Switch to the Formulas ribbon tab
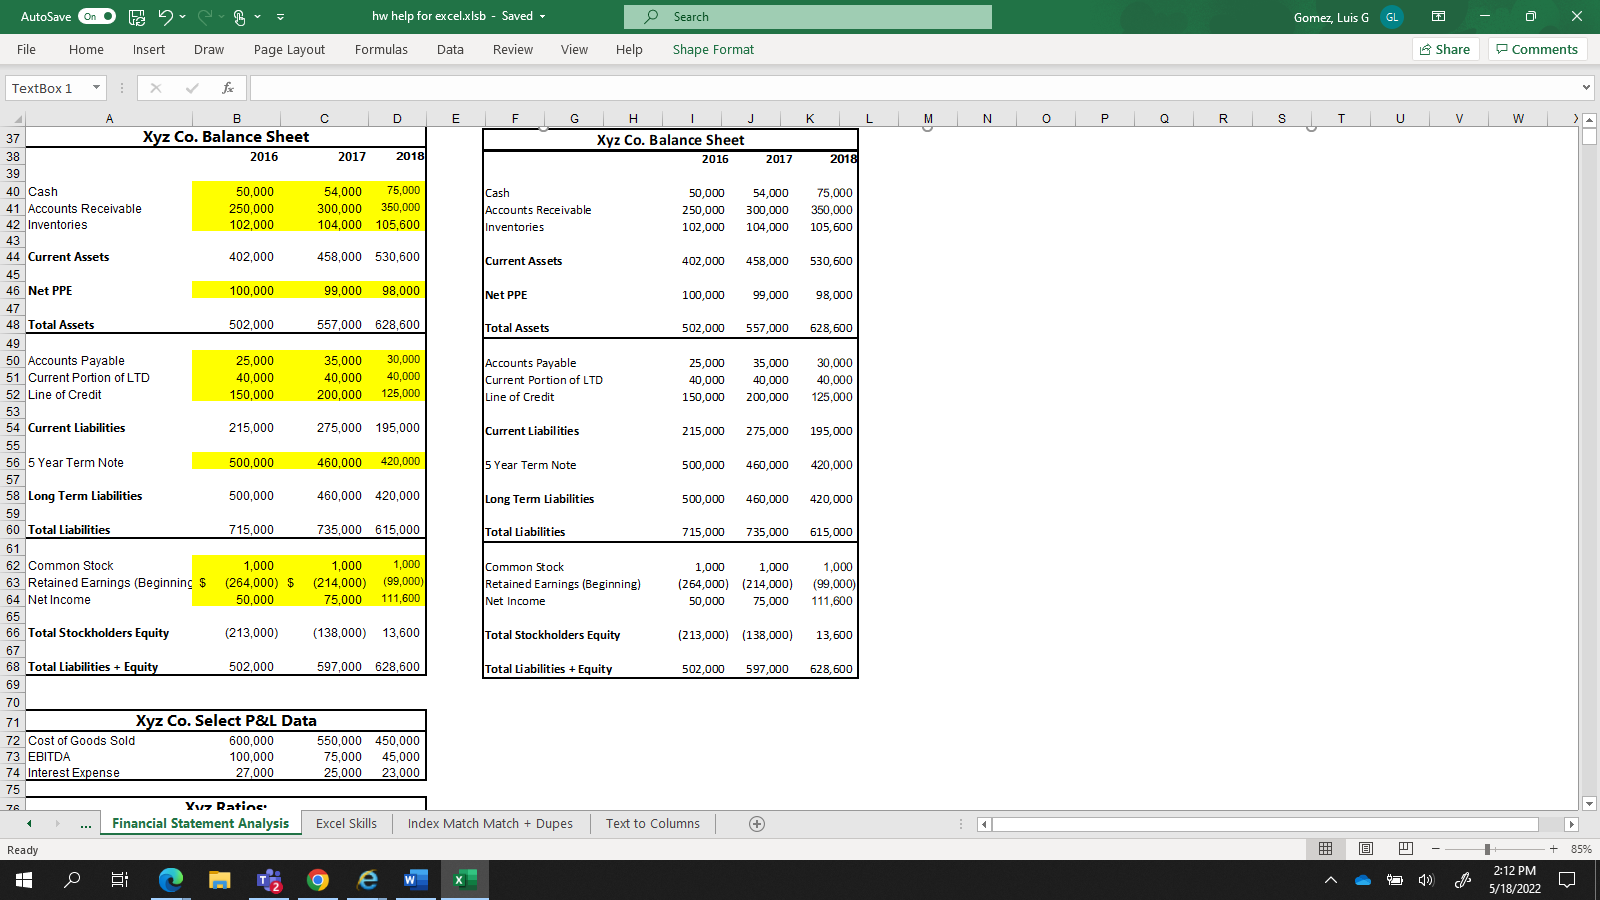1600x900 pixels. point(381,49)
